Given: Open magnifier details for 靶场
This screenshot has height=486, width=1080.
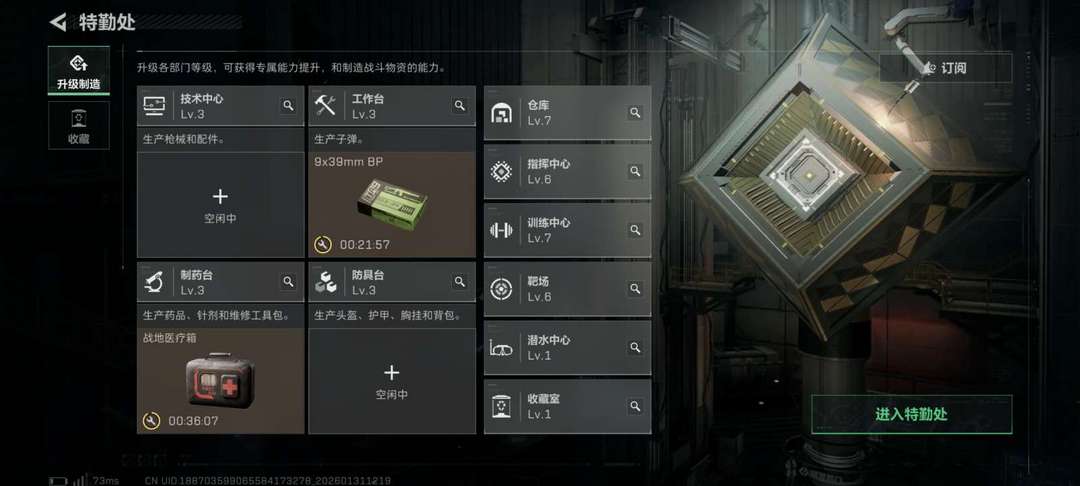Looking at the screenshot, I should click(635, 289).
